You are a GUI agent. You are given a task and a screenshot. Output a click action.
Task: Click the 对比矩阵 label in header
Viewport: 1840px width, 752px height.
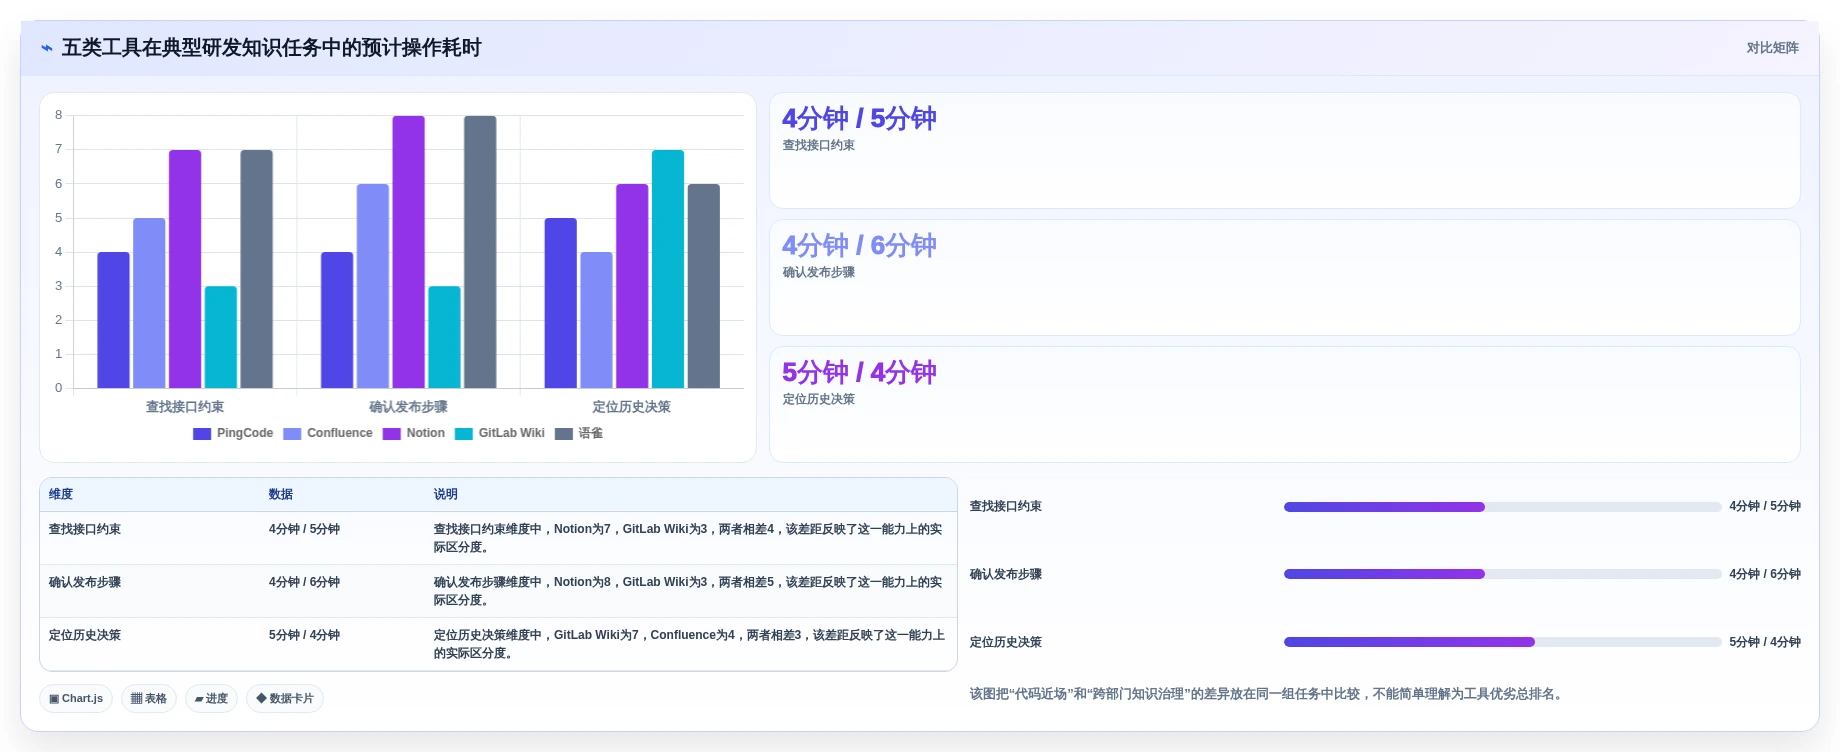(1772, 48)
